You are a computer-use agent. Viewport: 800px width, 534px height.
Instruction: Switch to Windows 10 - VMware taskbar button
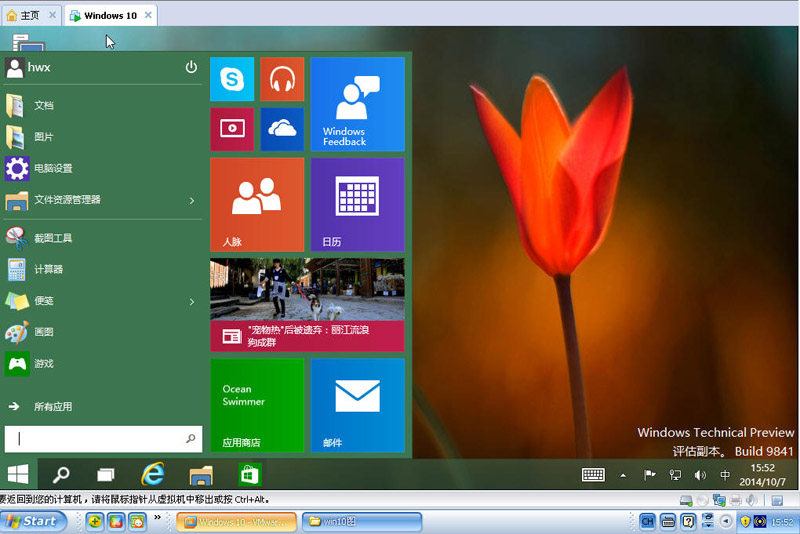point(236,522)
